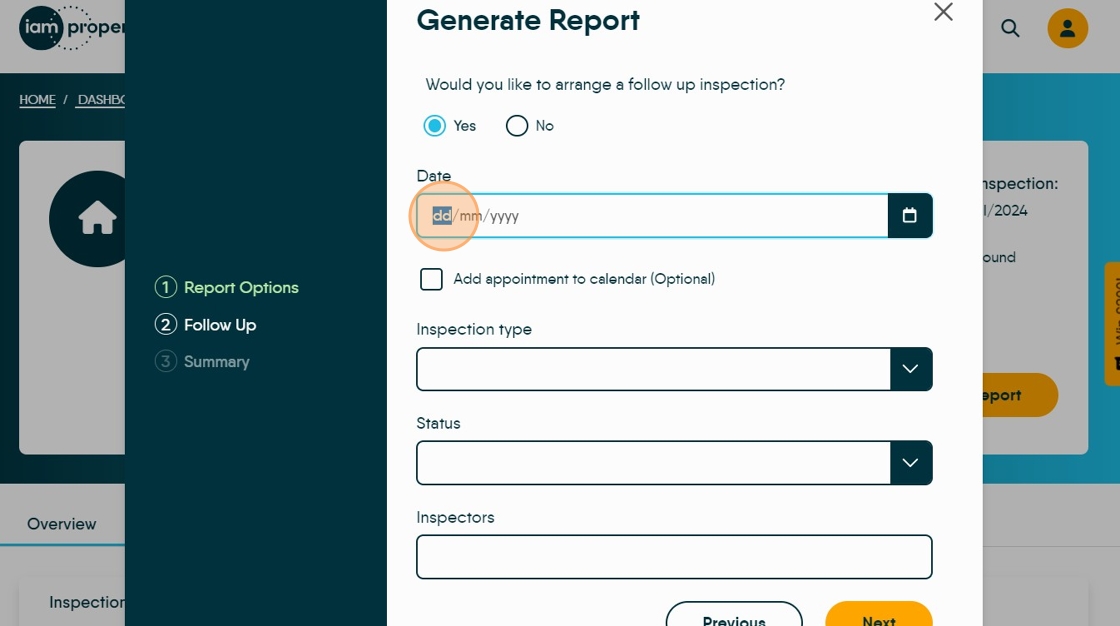Open the Inspection type combo box

[674, 369]
